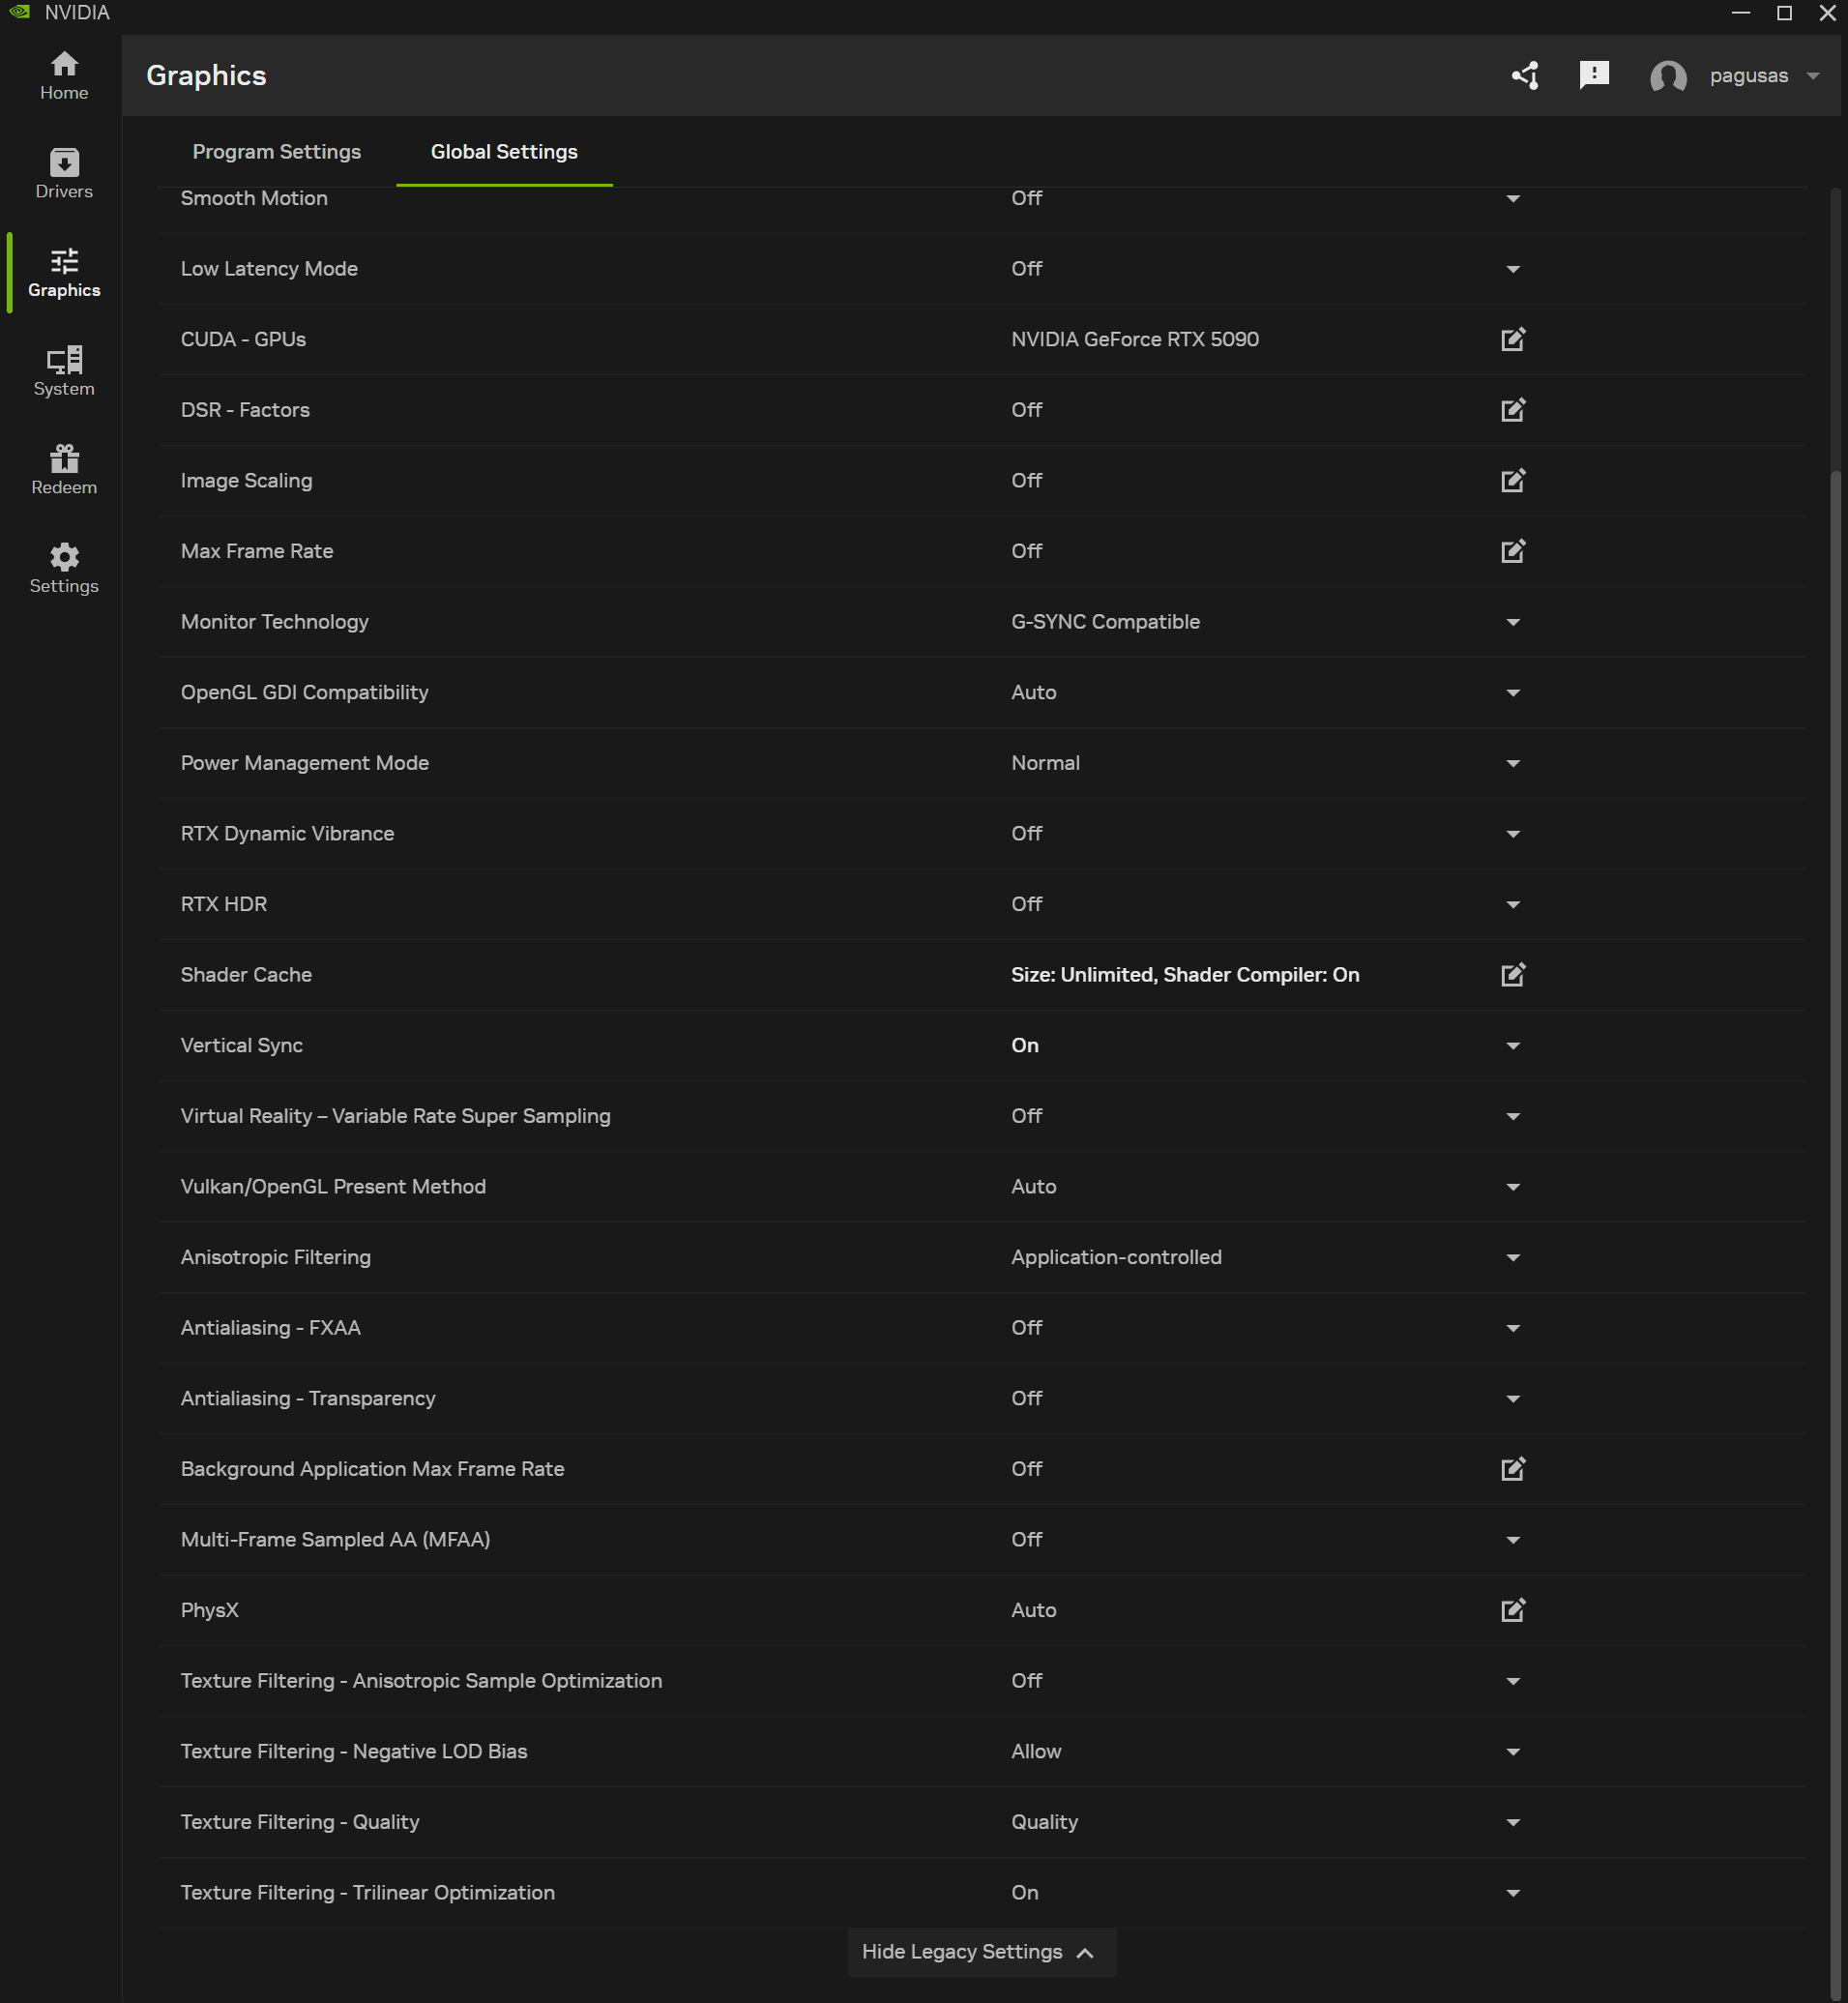Image resolution: width=1848 pixels, height=2003 pixels.
Task: Expand the pagusas account menu arrow
Action: (1813, 76)
